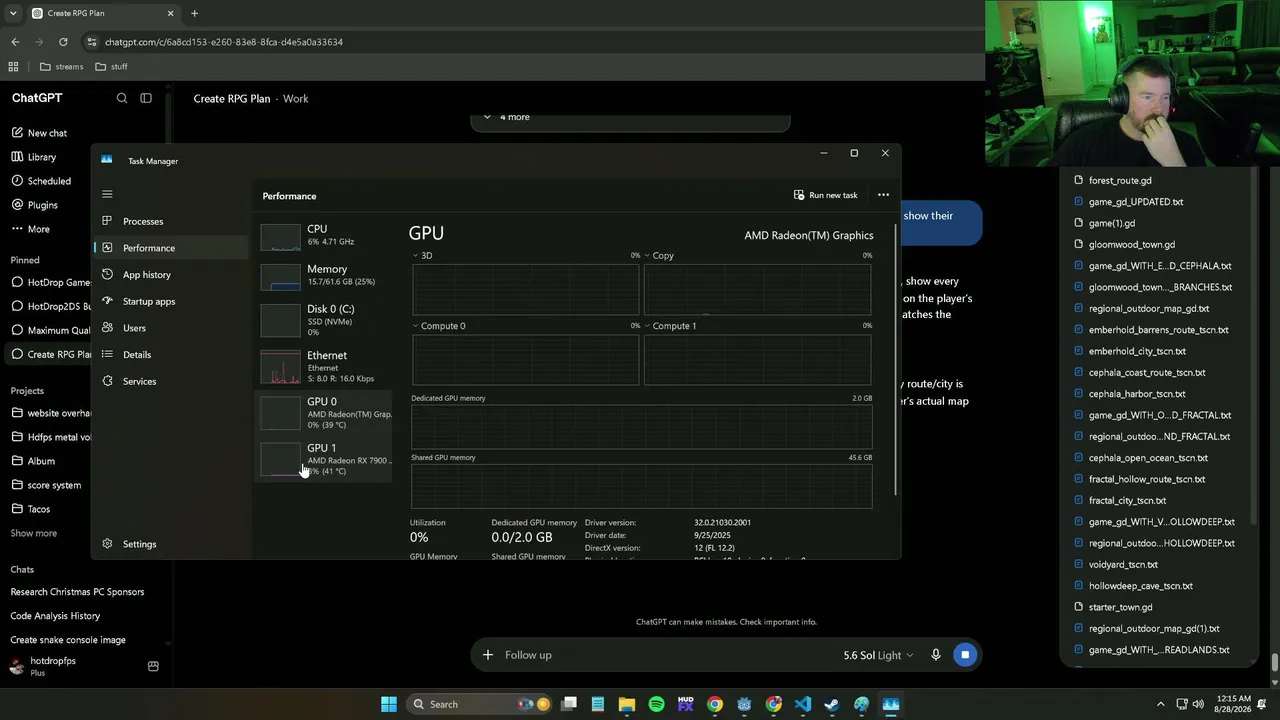
Task: Collapse the ChatGPT sidebar
Action: 146,98
